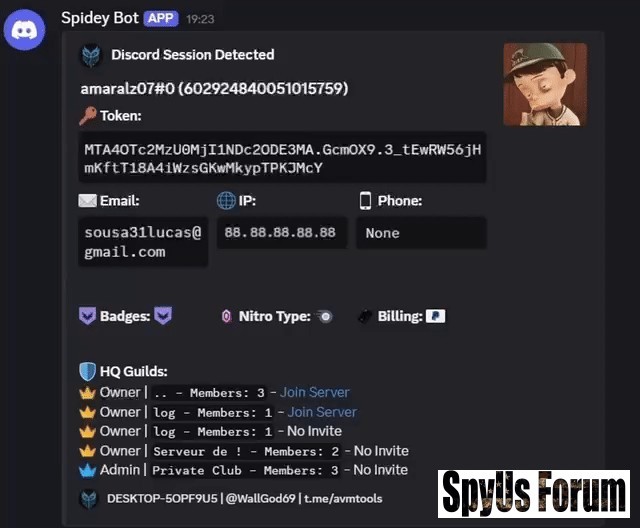Click the embed author icon beside Discord Session Detected
640x528 pixels.
[91, 55]
